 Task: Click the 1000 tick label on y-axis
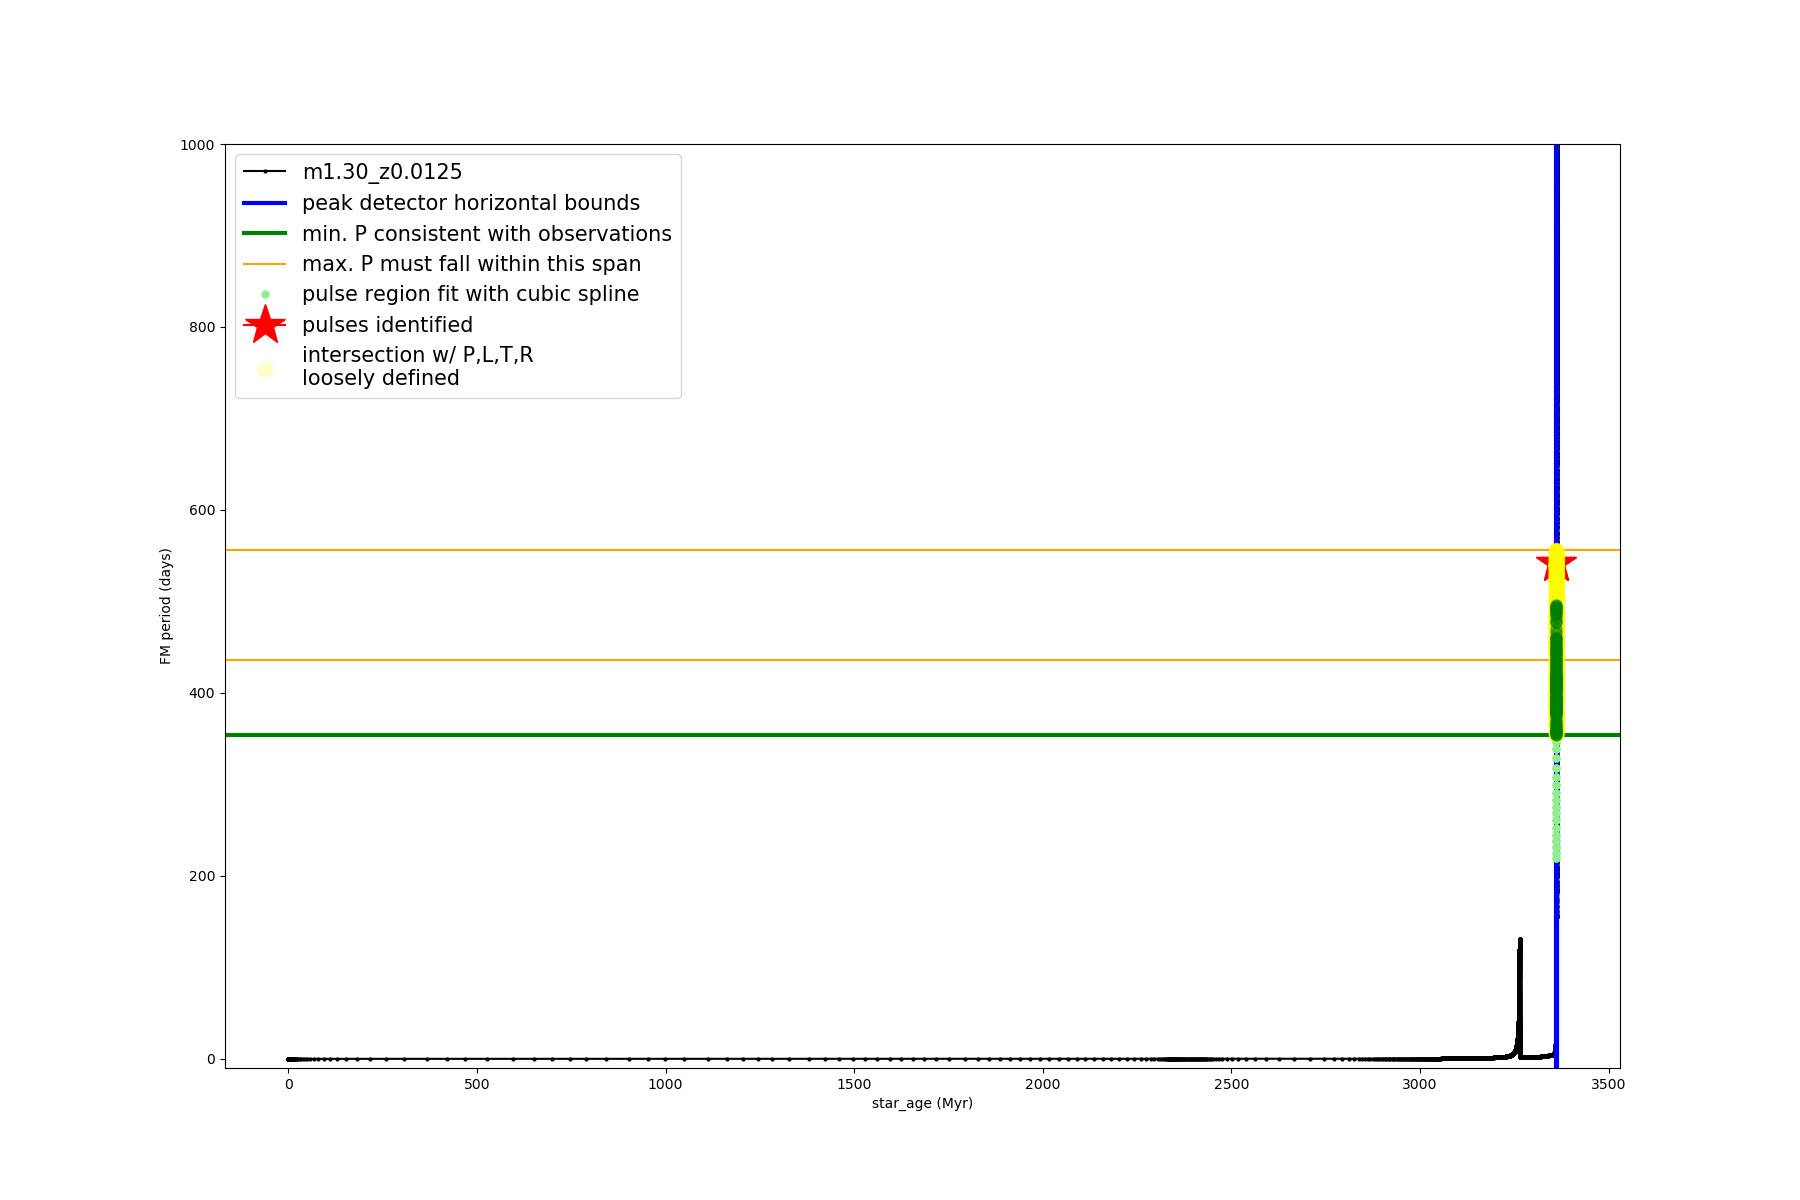pyautogui.click(x=197, y=145)
